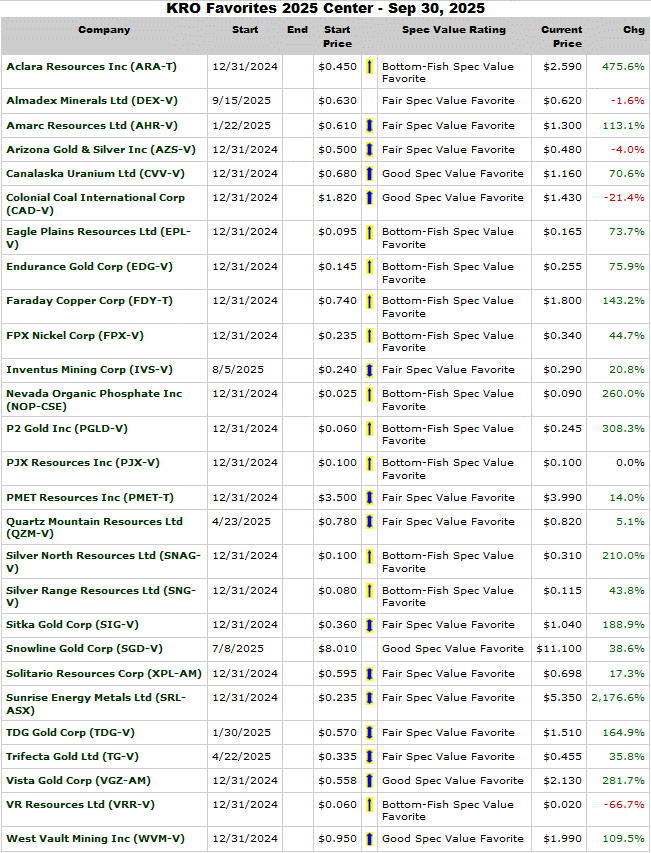
Task: Open Snowline Gold Corp (SGD-V) link
Action: 84,649
